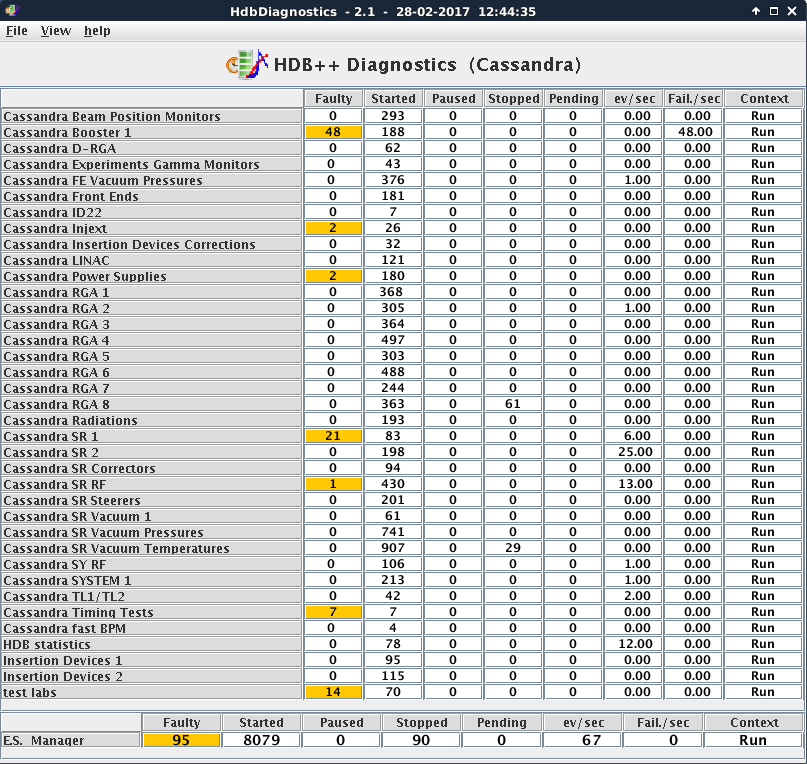Click the 61 stopped count for Cassandra RGA 8

[x=513, y=404]
